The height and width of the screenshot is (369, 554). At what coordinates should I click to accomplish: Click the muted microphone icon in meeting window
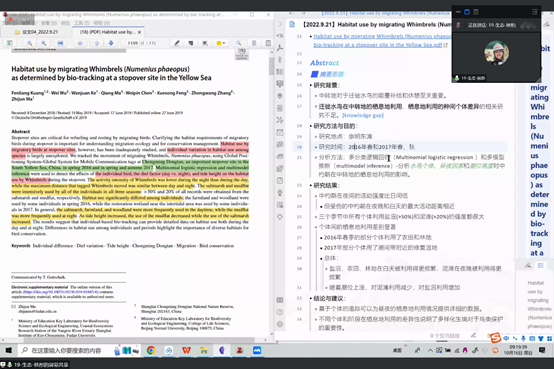tap(459, 25)
